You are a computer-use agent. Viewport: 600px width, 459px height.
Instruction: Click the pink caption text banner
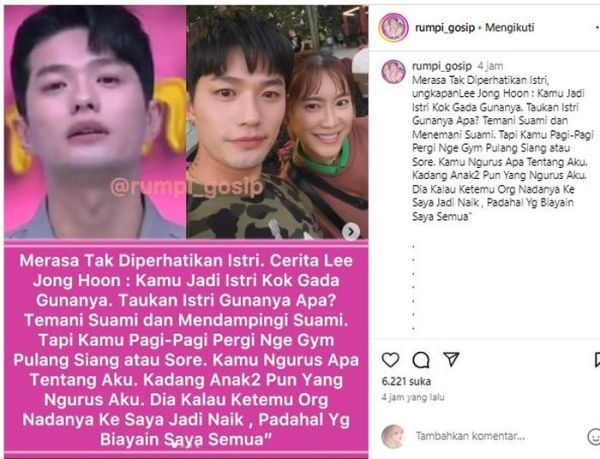point(186,349)
